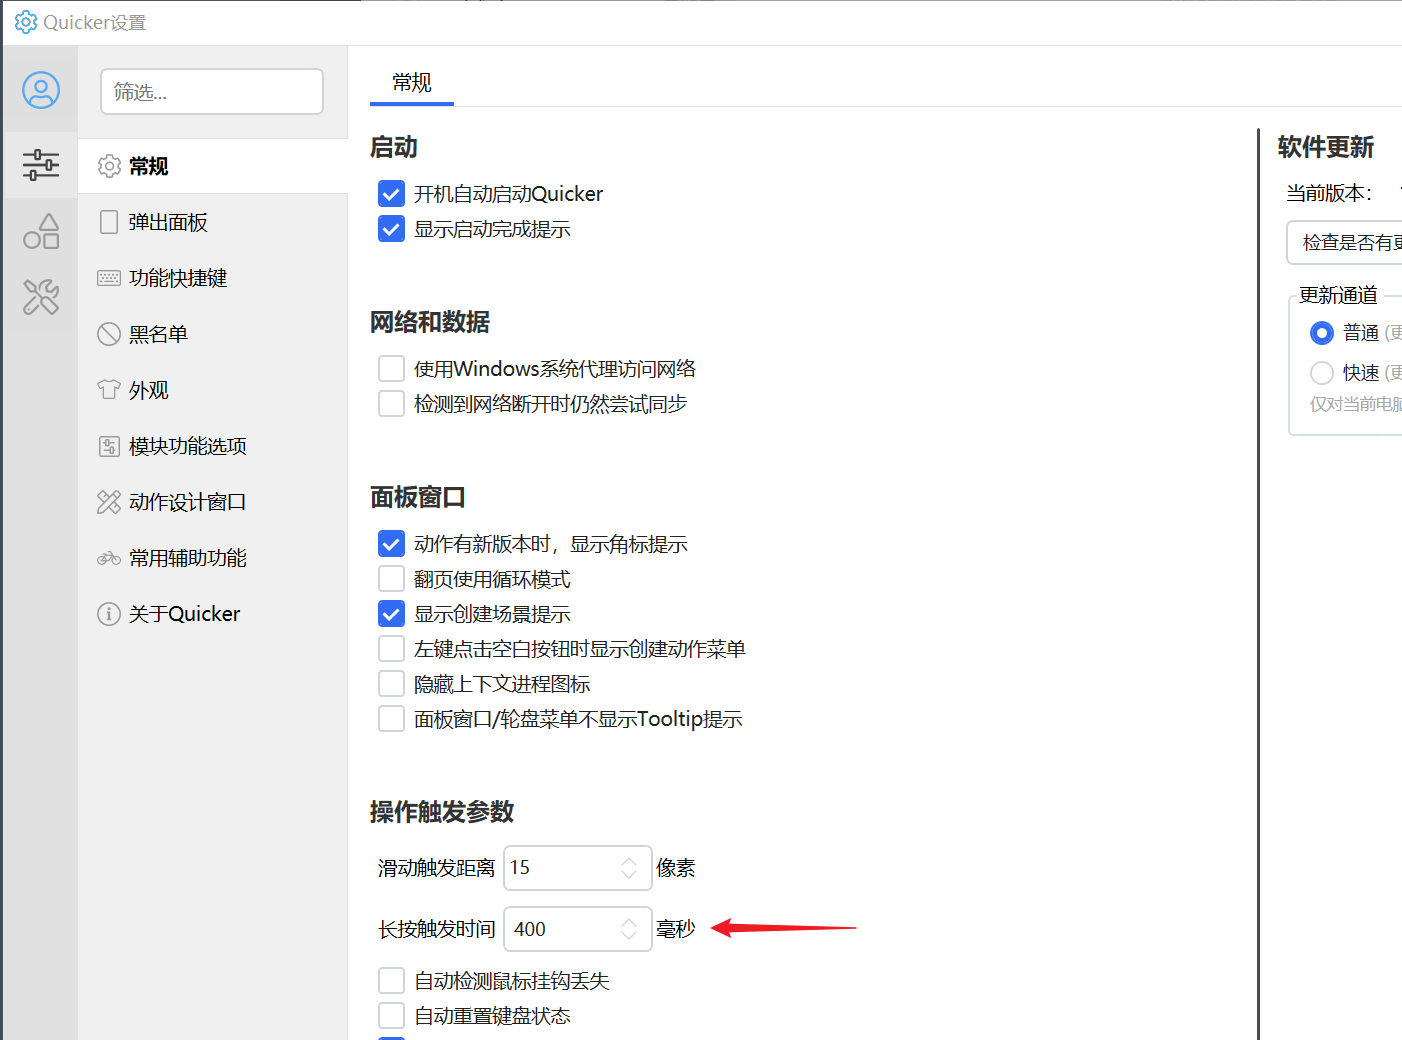Screen dimensions: 1402x1040
Task: Click the gear icon beside 常规
Action: [109, 166]
